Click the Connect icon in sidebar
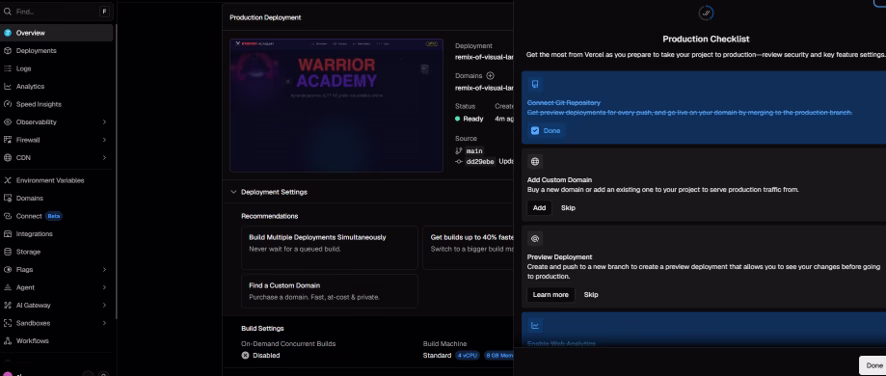The height and width of the screenshot is (376, 886). (7, 216)
